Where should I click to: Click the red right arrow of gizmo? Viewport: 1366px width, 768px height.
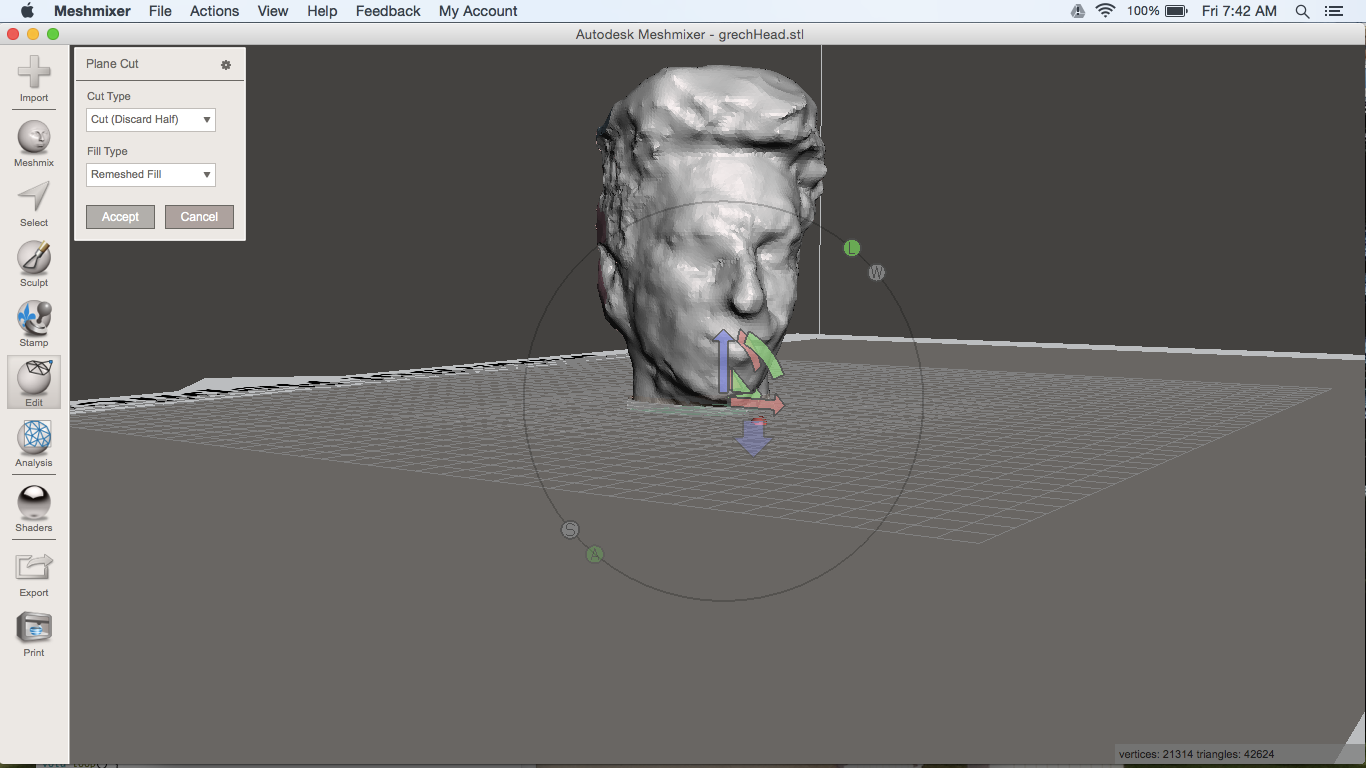757,404
